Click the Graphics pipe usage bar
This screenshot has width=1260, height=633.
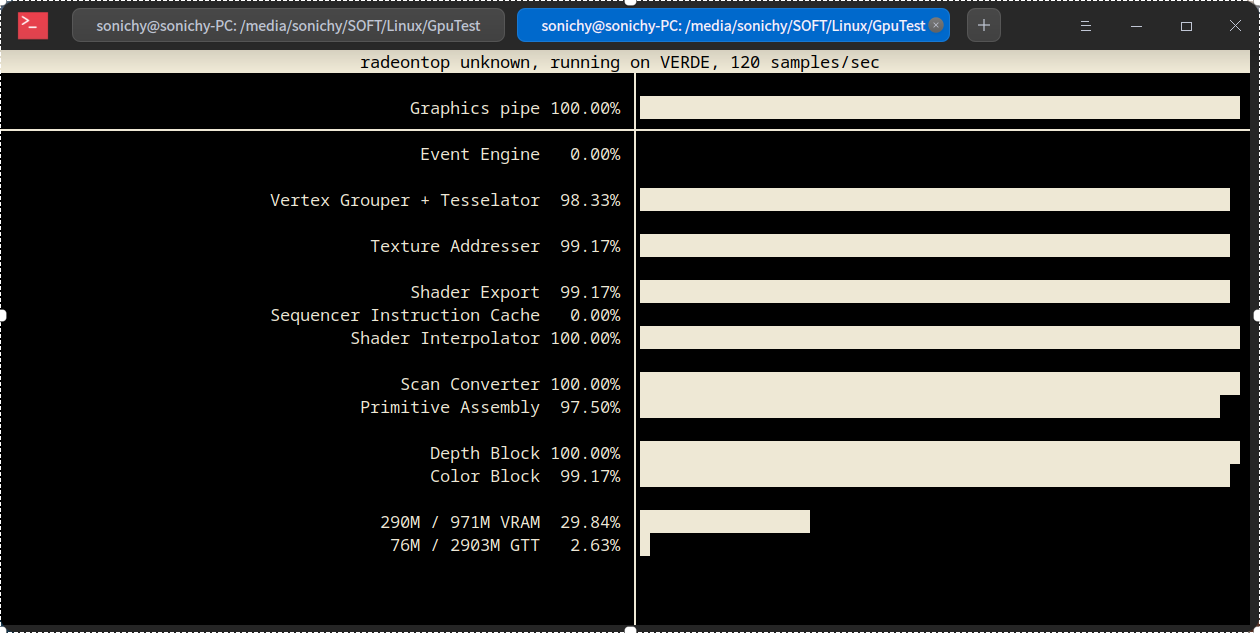point(940,108)
